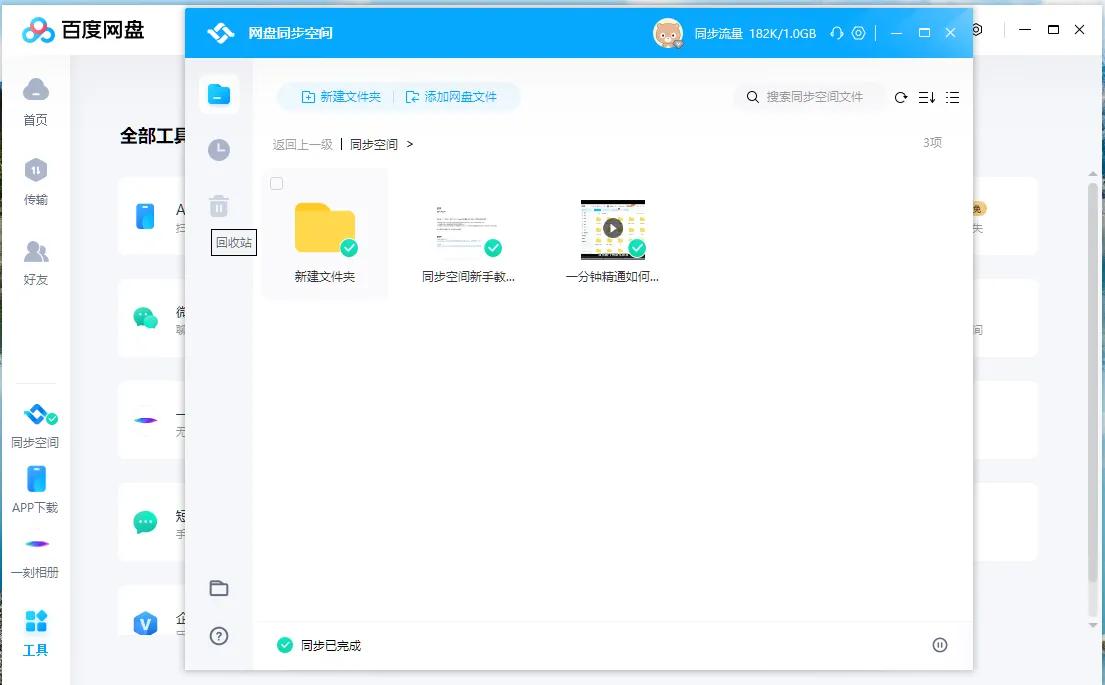
Task: Open the help question mark icon
Action: (218, 636)
